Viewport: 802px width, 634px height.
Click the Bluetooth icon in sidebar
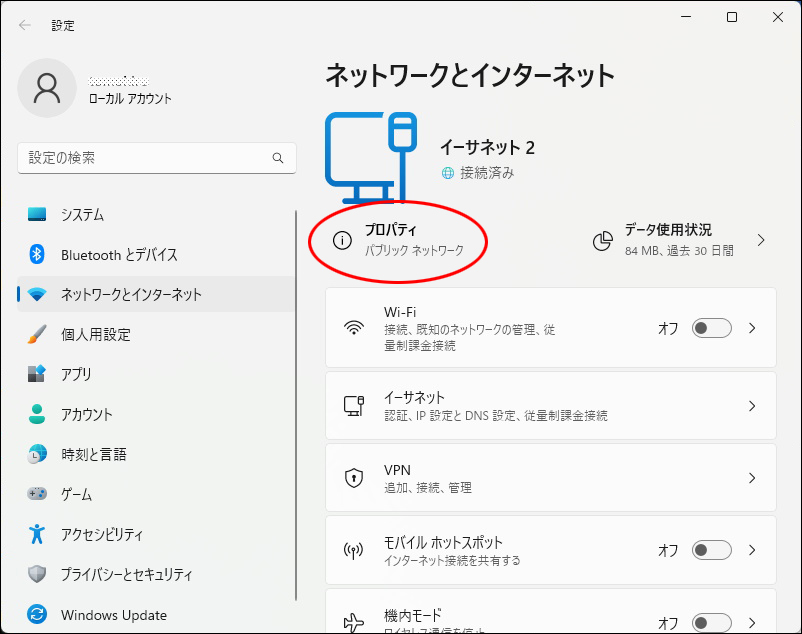coord(37,255)
